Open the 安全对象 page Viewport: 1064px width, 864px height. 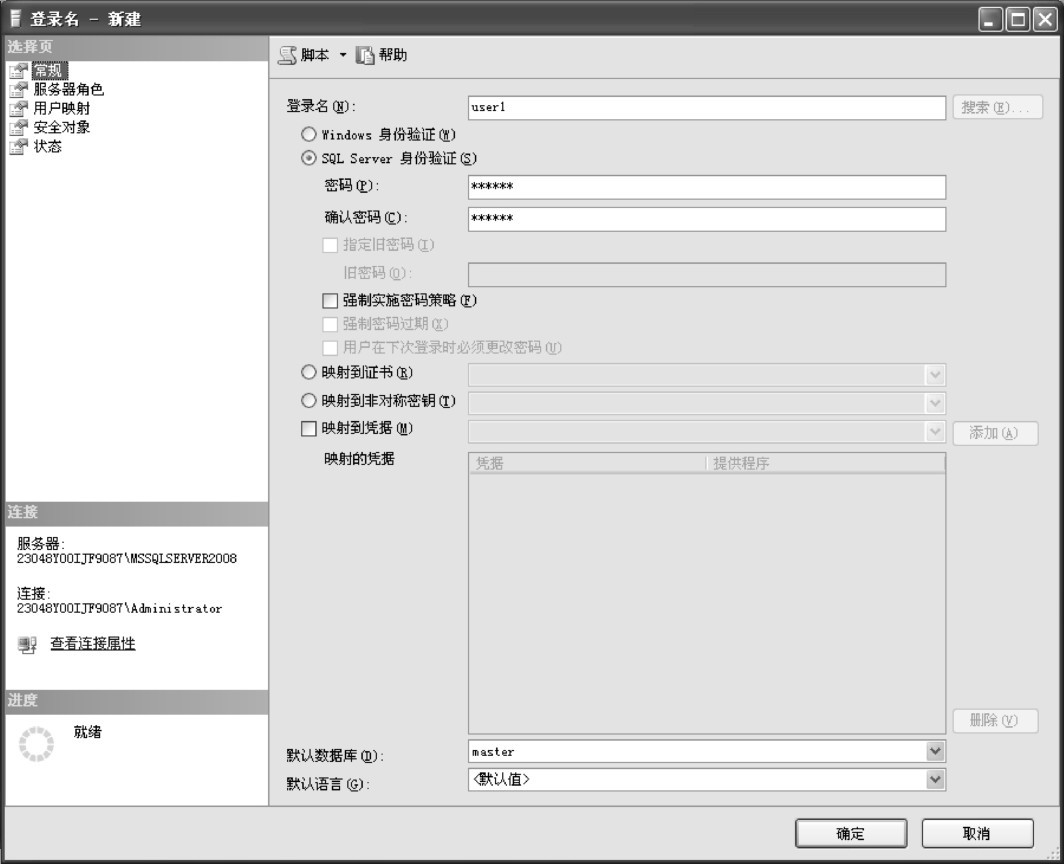(62, 128)
